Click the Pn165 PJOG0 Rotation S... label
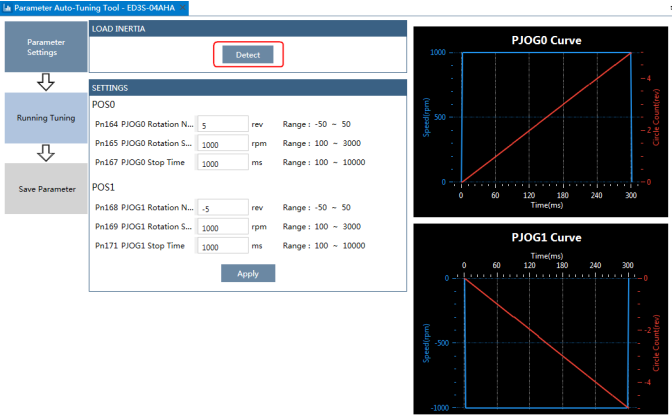 click(143, 143)
